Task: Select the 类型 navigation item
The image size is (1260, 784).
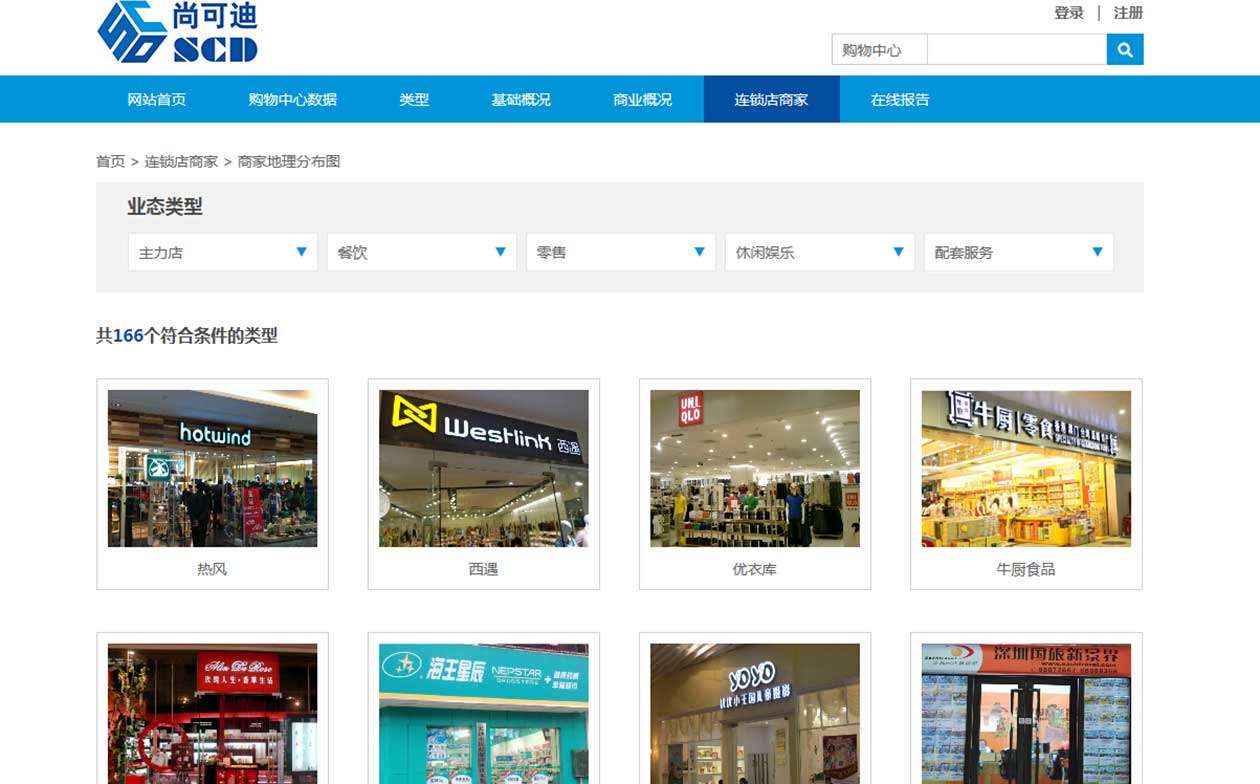Action: tap(414, 100)
